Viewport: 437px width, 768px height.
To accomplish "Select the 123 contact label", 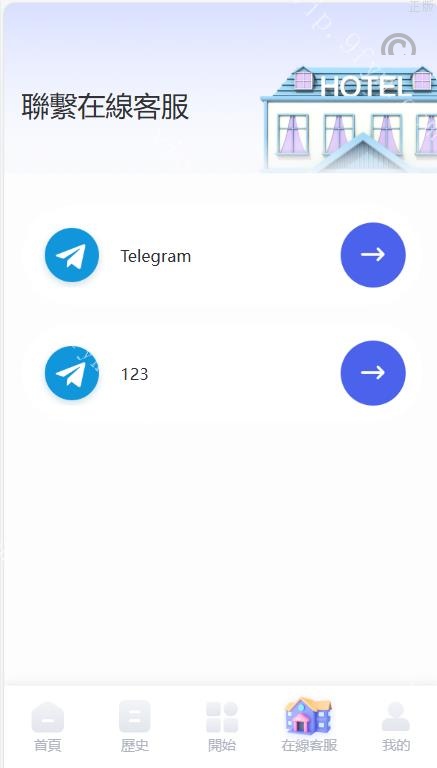I will coord(134,374).
